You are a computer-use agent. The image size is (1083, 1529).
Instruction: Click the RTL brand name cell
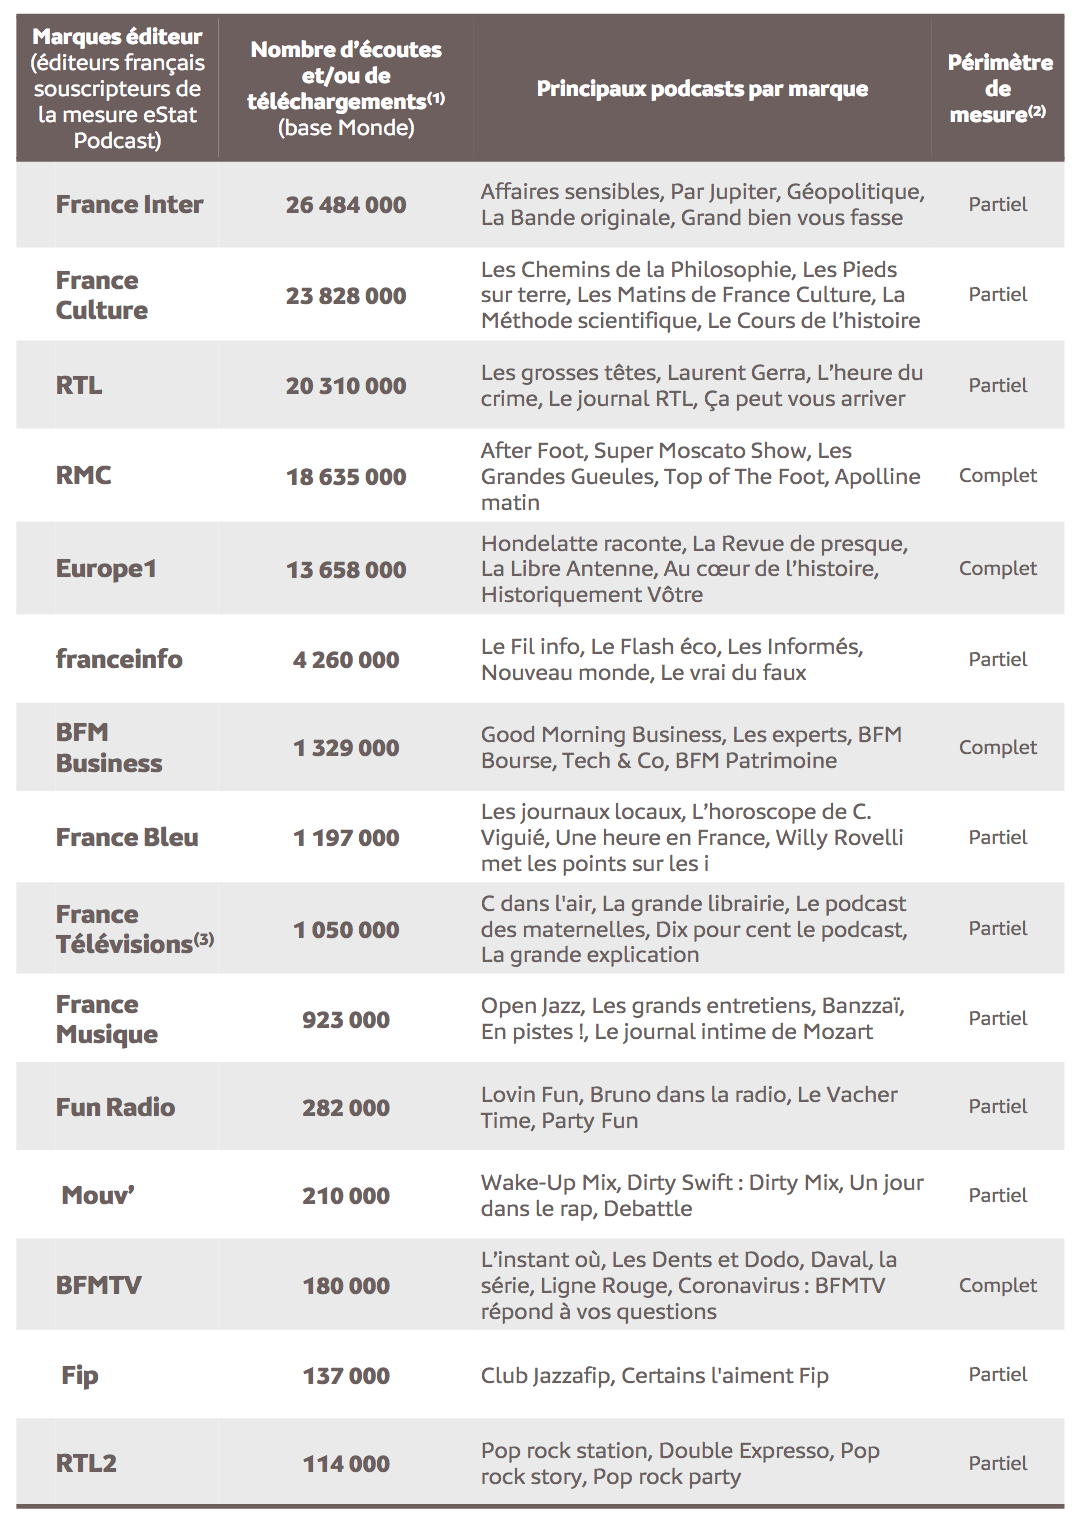click(79, 386)
